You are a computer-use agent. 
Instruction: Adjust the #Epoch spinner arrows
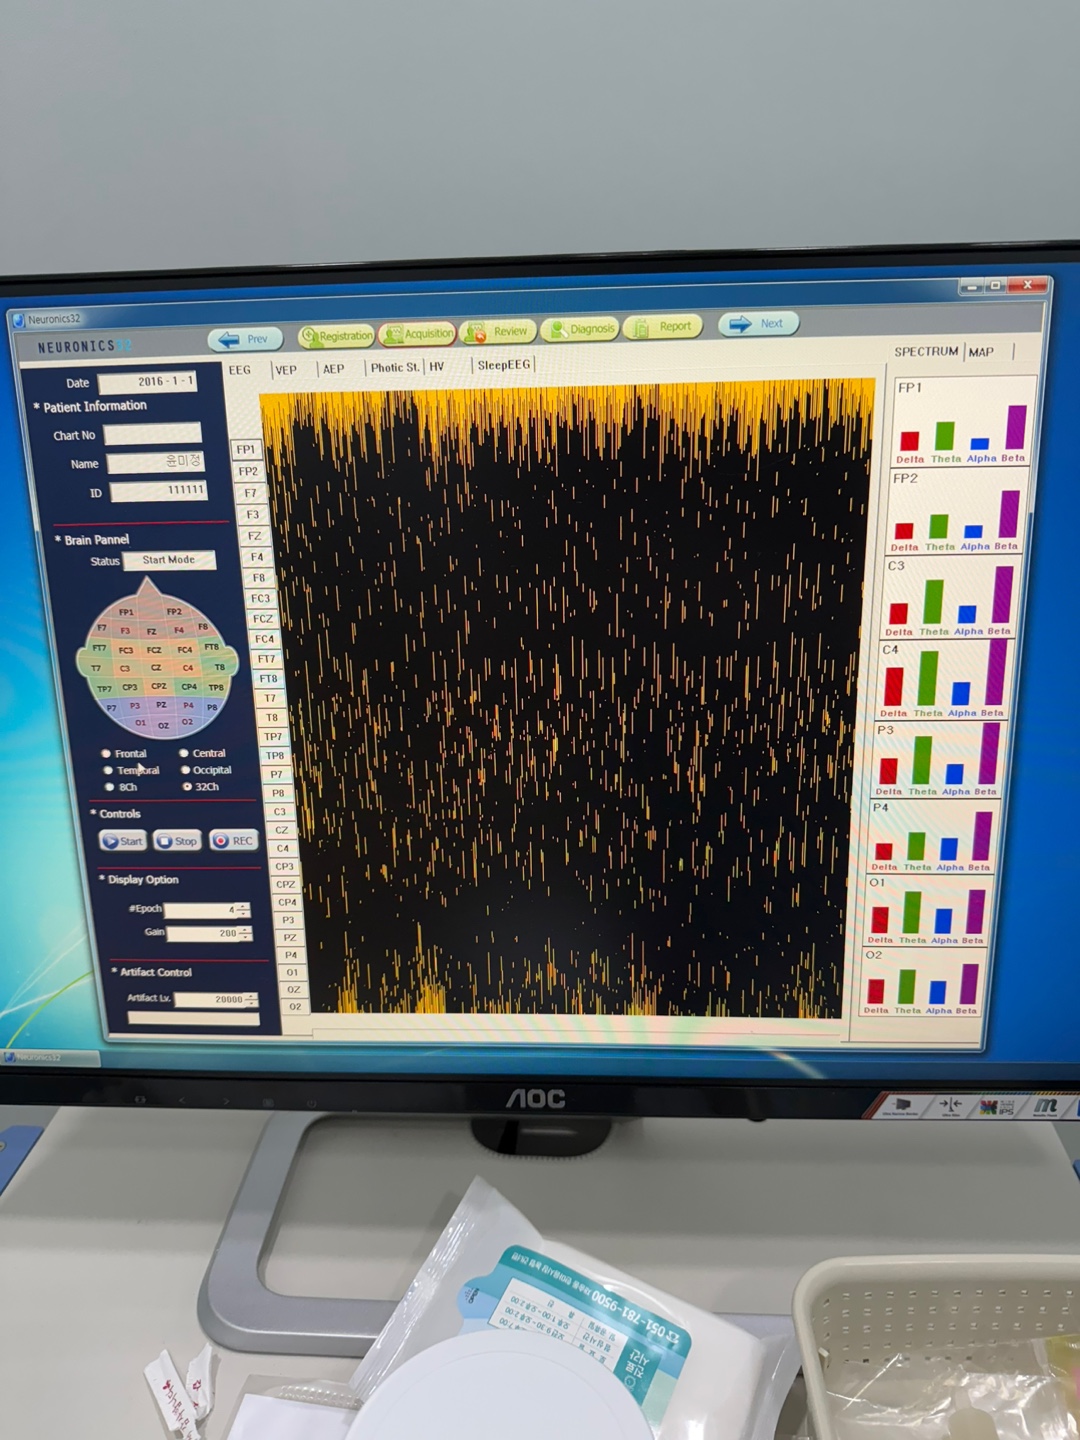244,910
